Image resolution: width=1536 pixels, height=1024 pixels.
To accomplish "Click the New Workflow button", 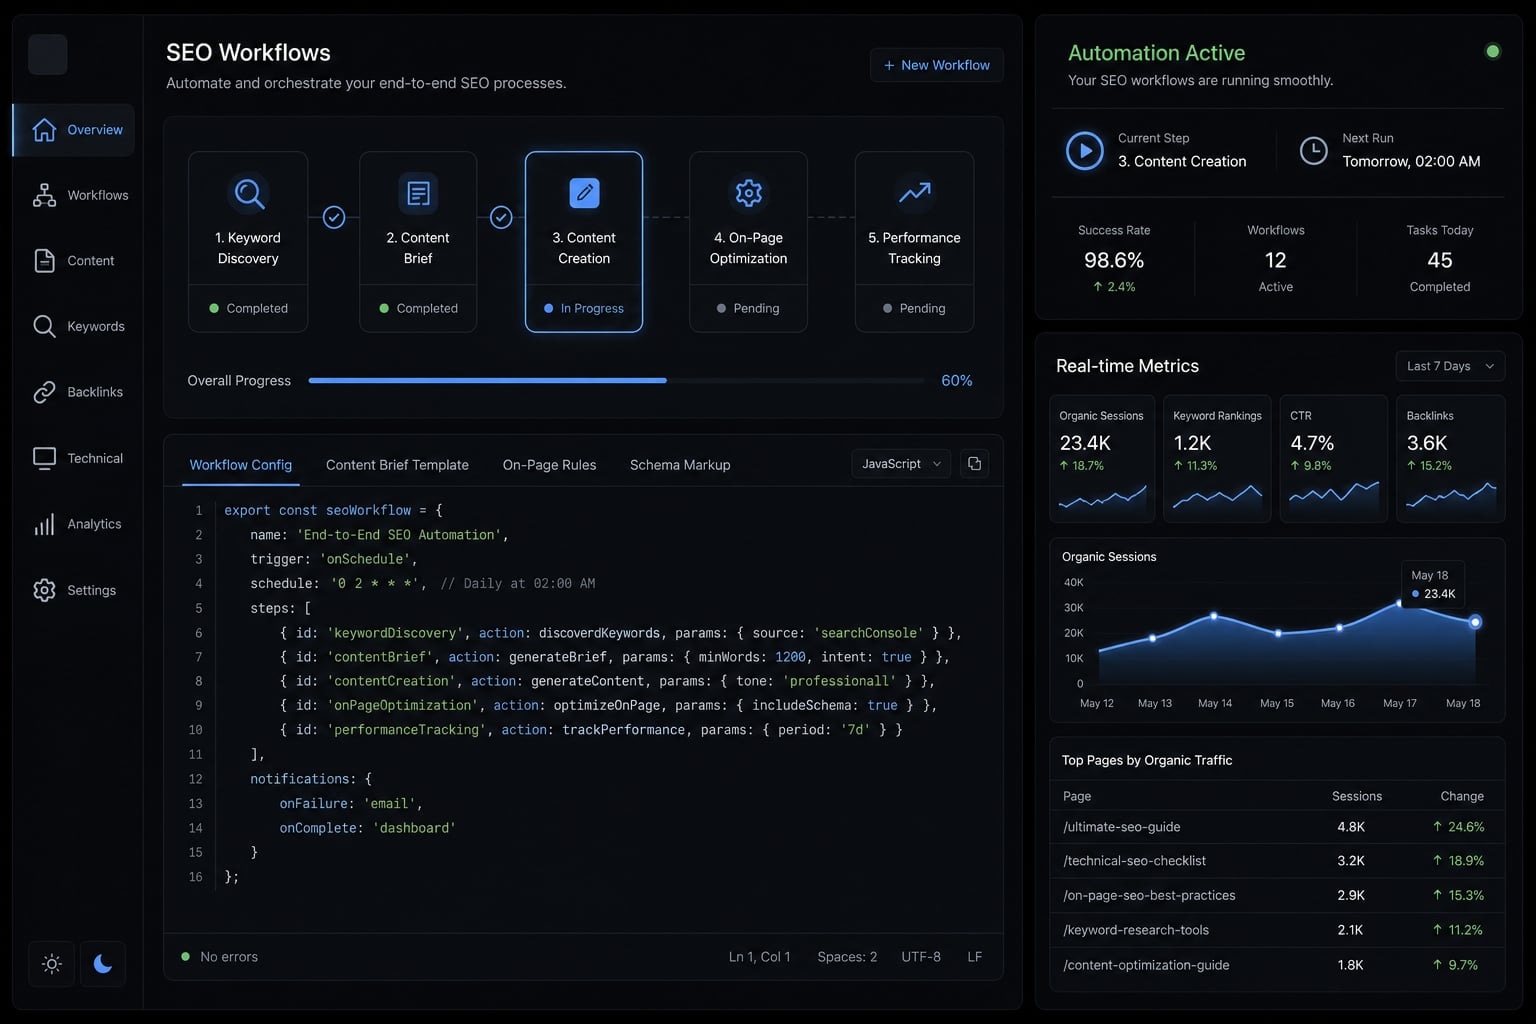I will coord(937,65).
